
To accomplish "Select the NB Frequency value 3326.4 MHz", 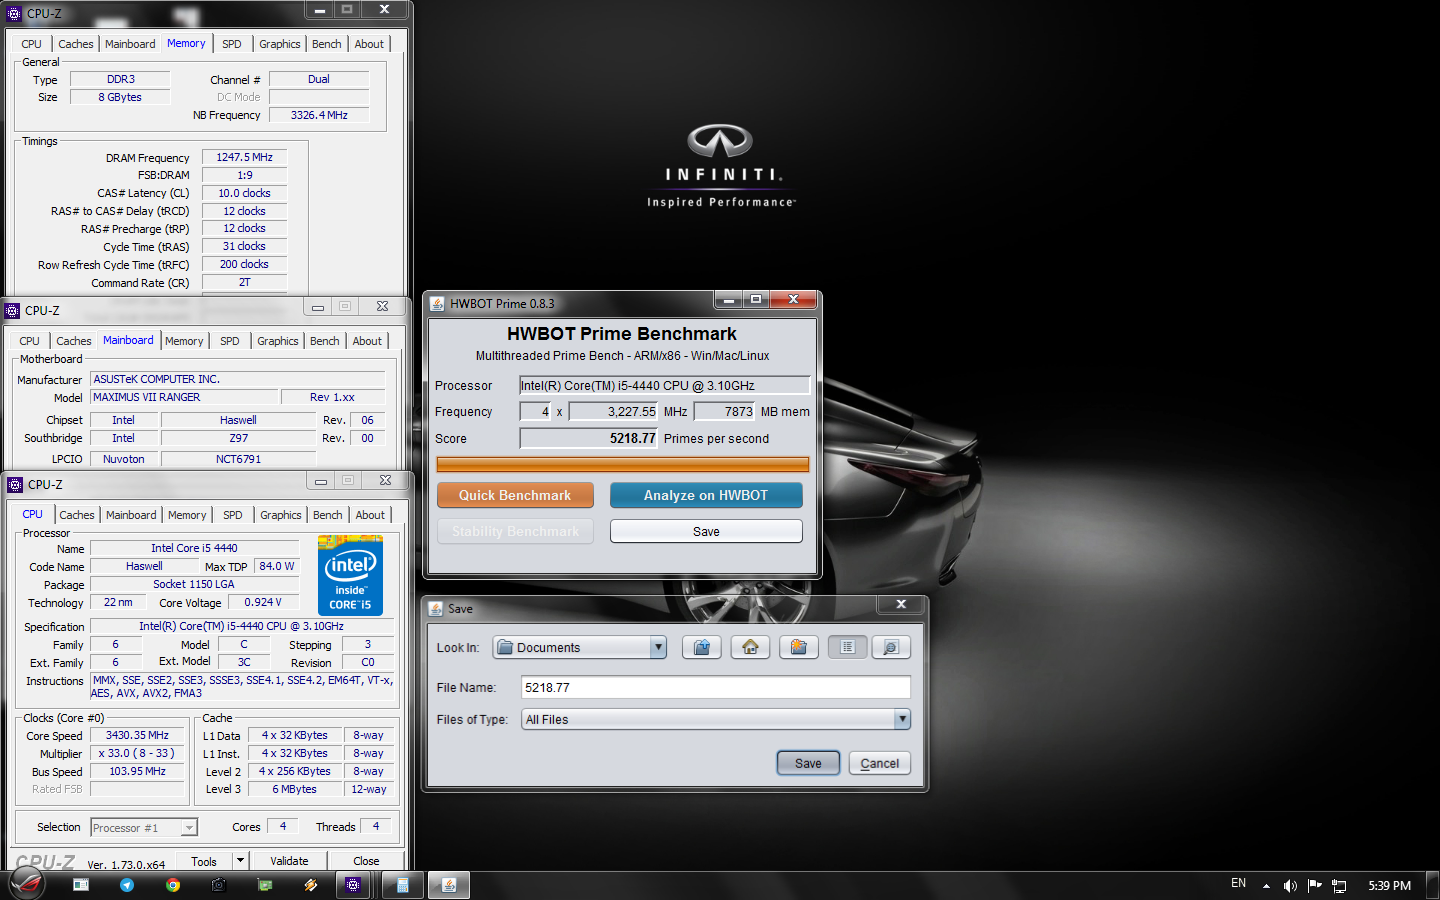I will pyautogui.click(x=319, y=115).
